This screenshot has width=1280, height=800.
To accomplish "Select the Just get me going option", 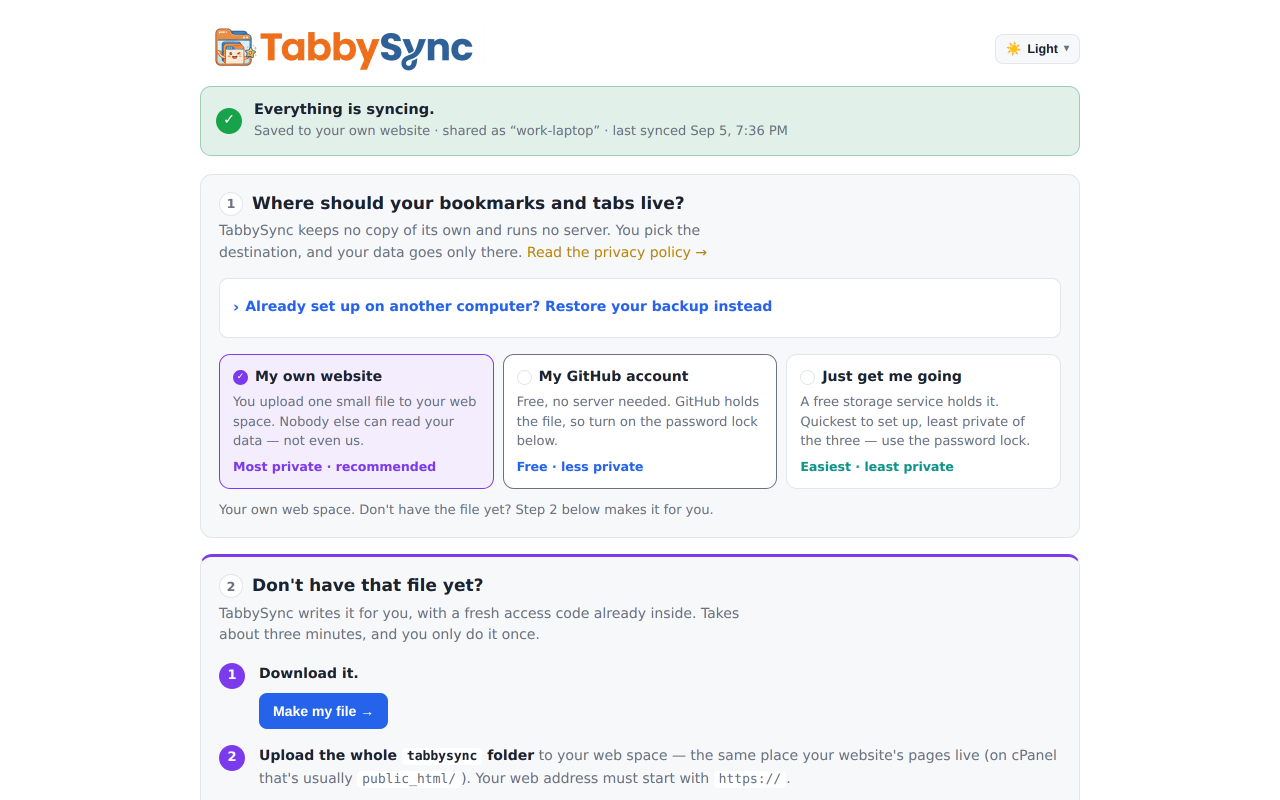I will point(923,421).
